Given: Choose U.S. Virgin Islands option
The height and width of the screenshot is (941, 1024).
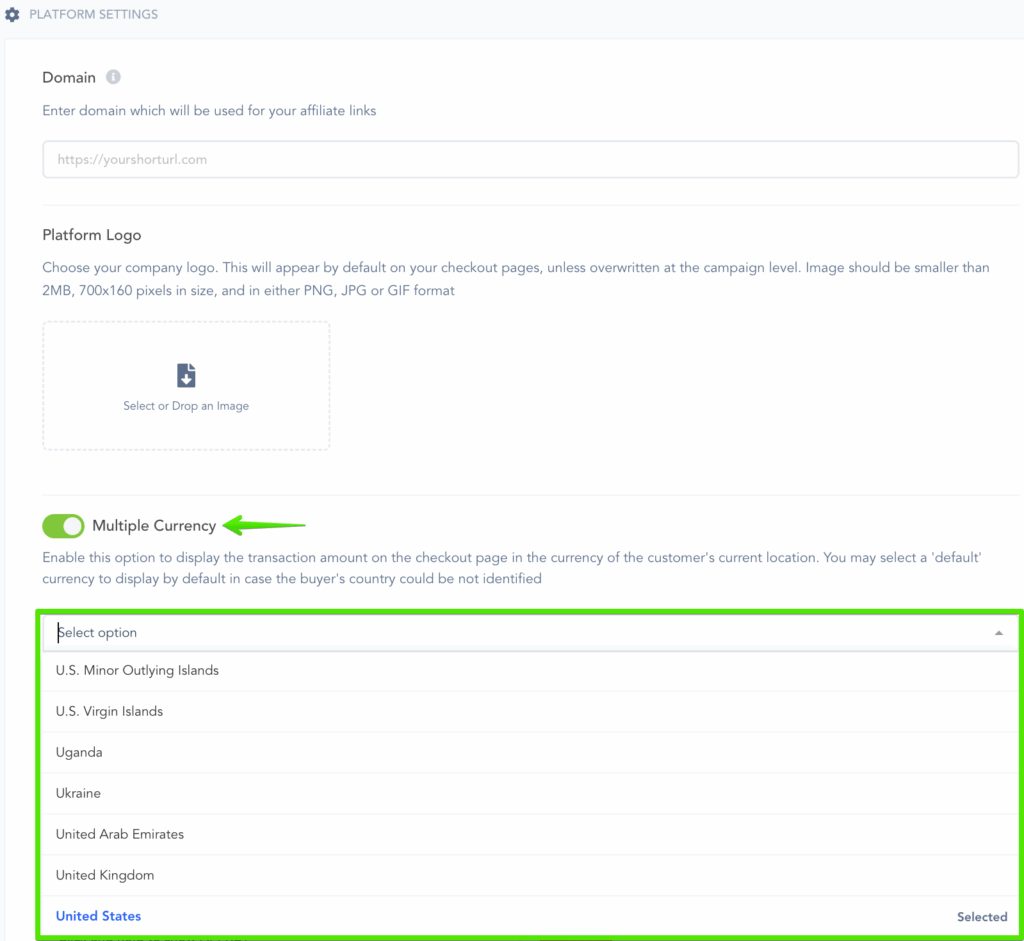Looking at the screenshot, I should (x=109, y=711).
